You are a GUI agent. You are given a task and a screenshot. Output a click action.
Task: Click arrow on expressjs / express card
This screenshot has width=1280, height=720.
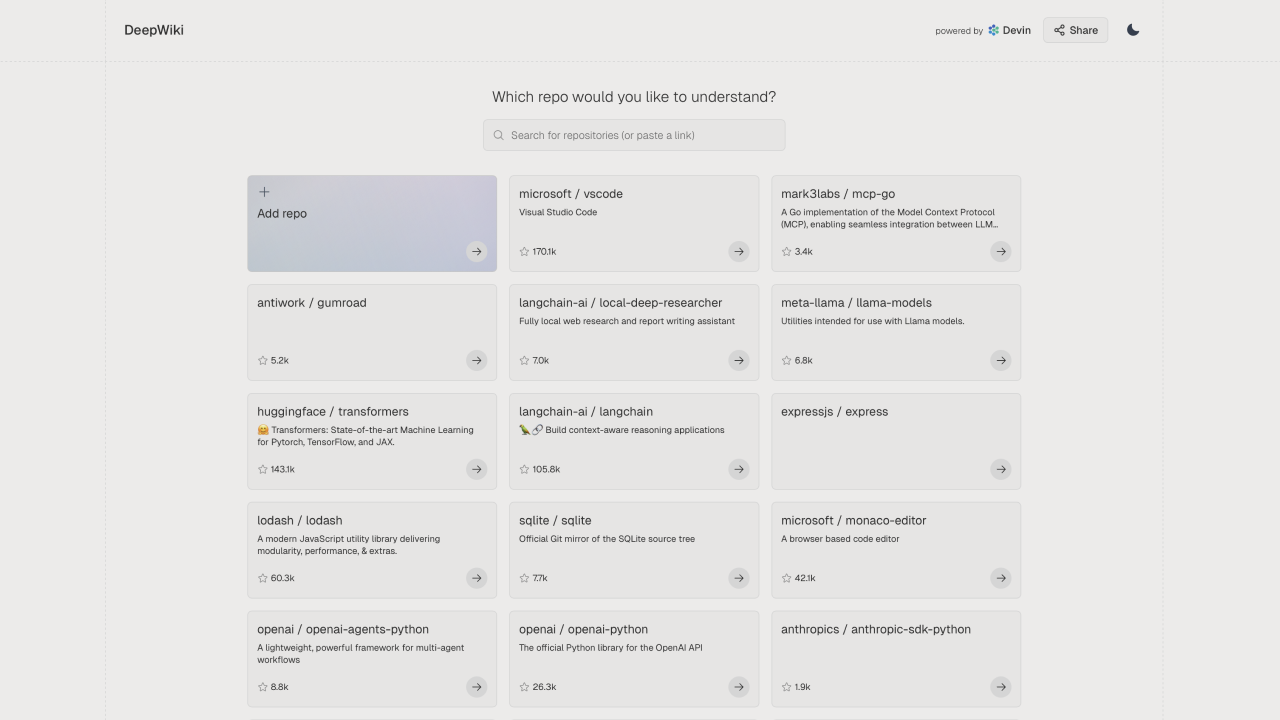click(1001, 470)
